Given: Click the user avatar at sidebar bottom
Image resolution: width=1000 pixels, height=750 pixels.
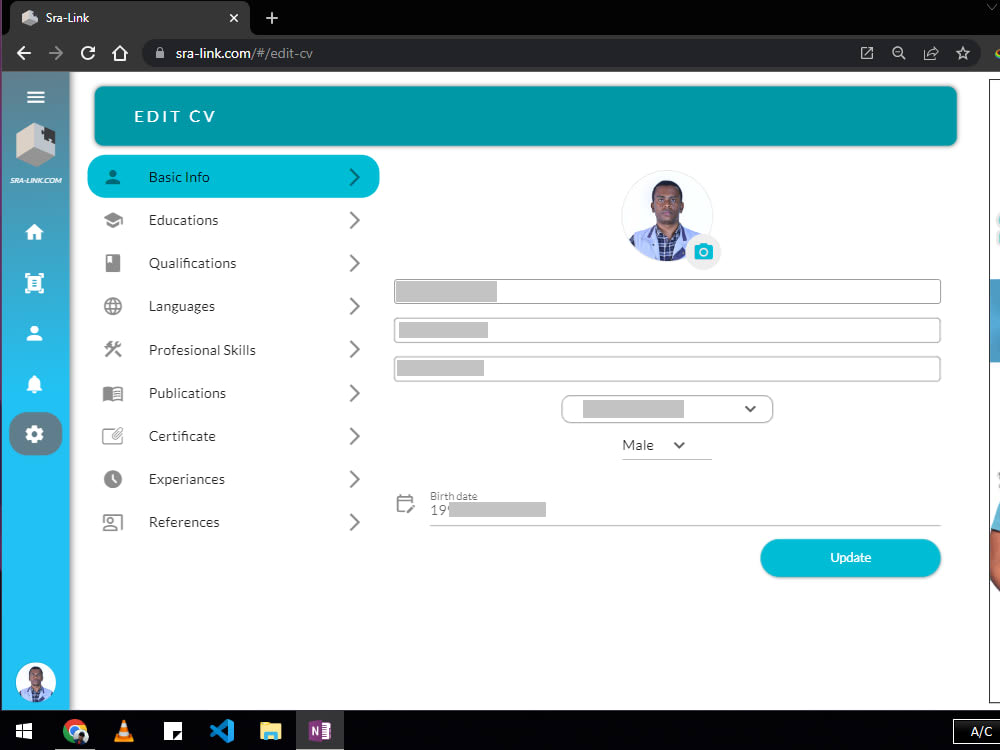Looking at the screenshot, I should click(36, 682).
